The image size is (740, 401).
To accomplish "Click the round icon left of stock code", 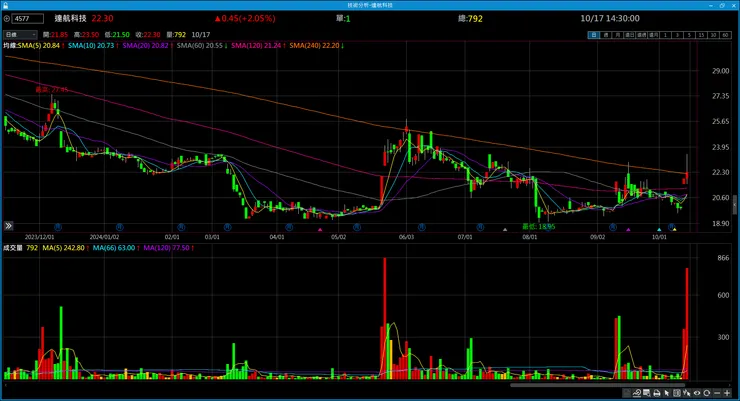I will [x=7, y=18].
